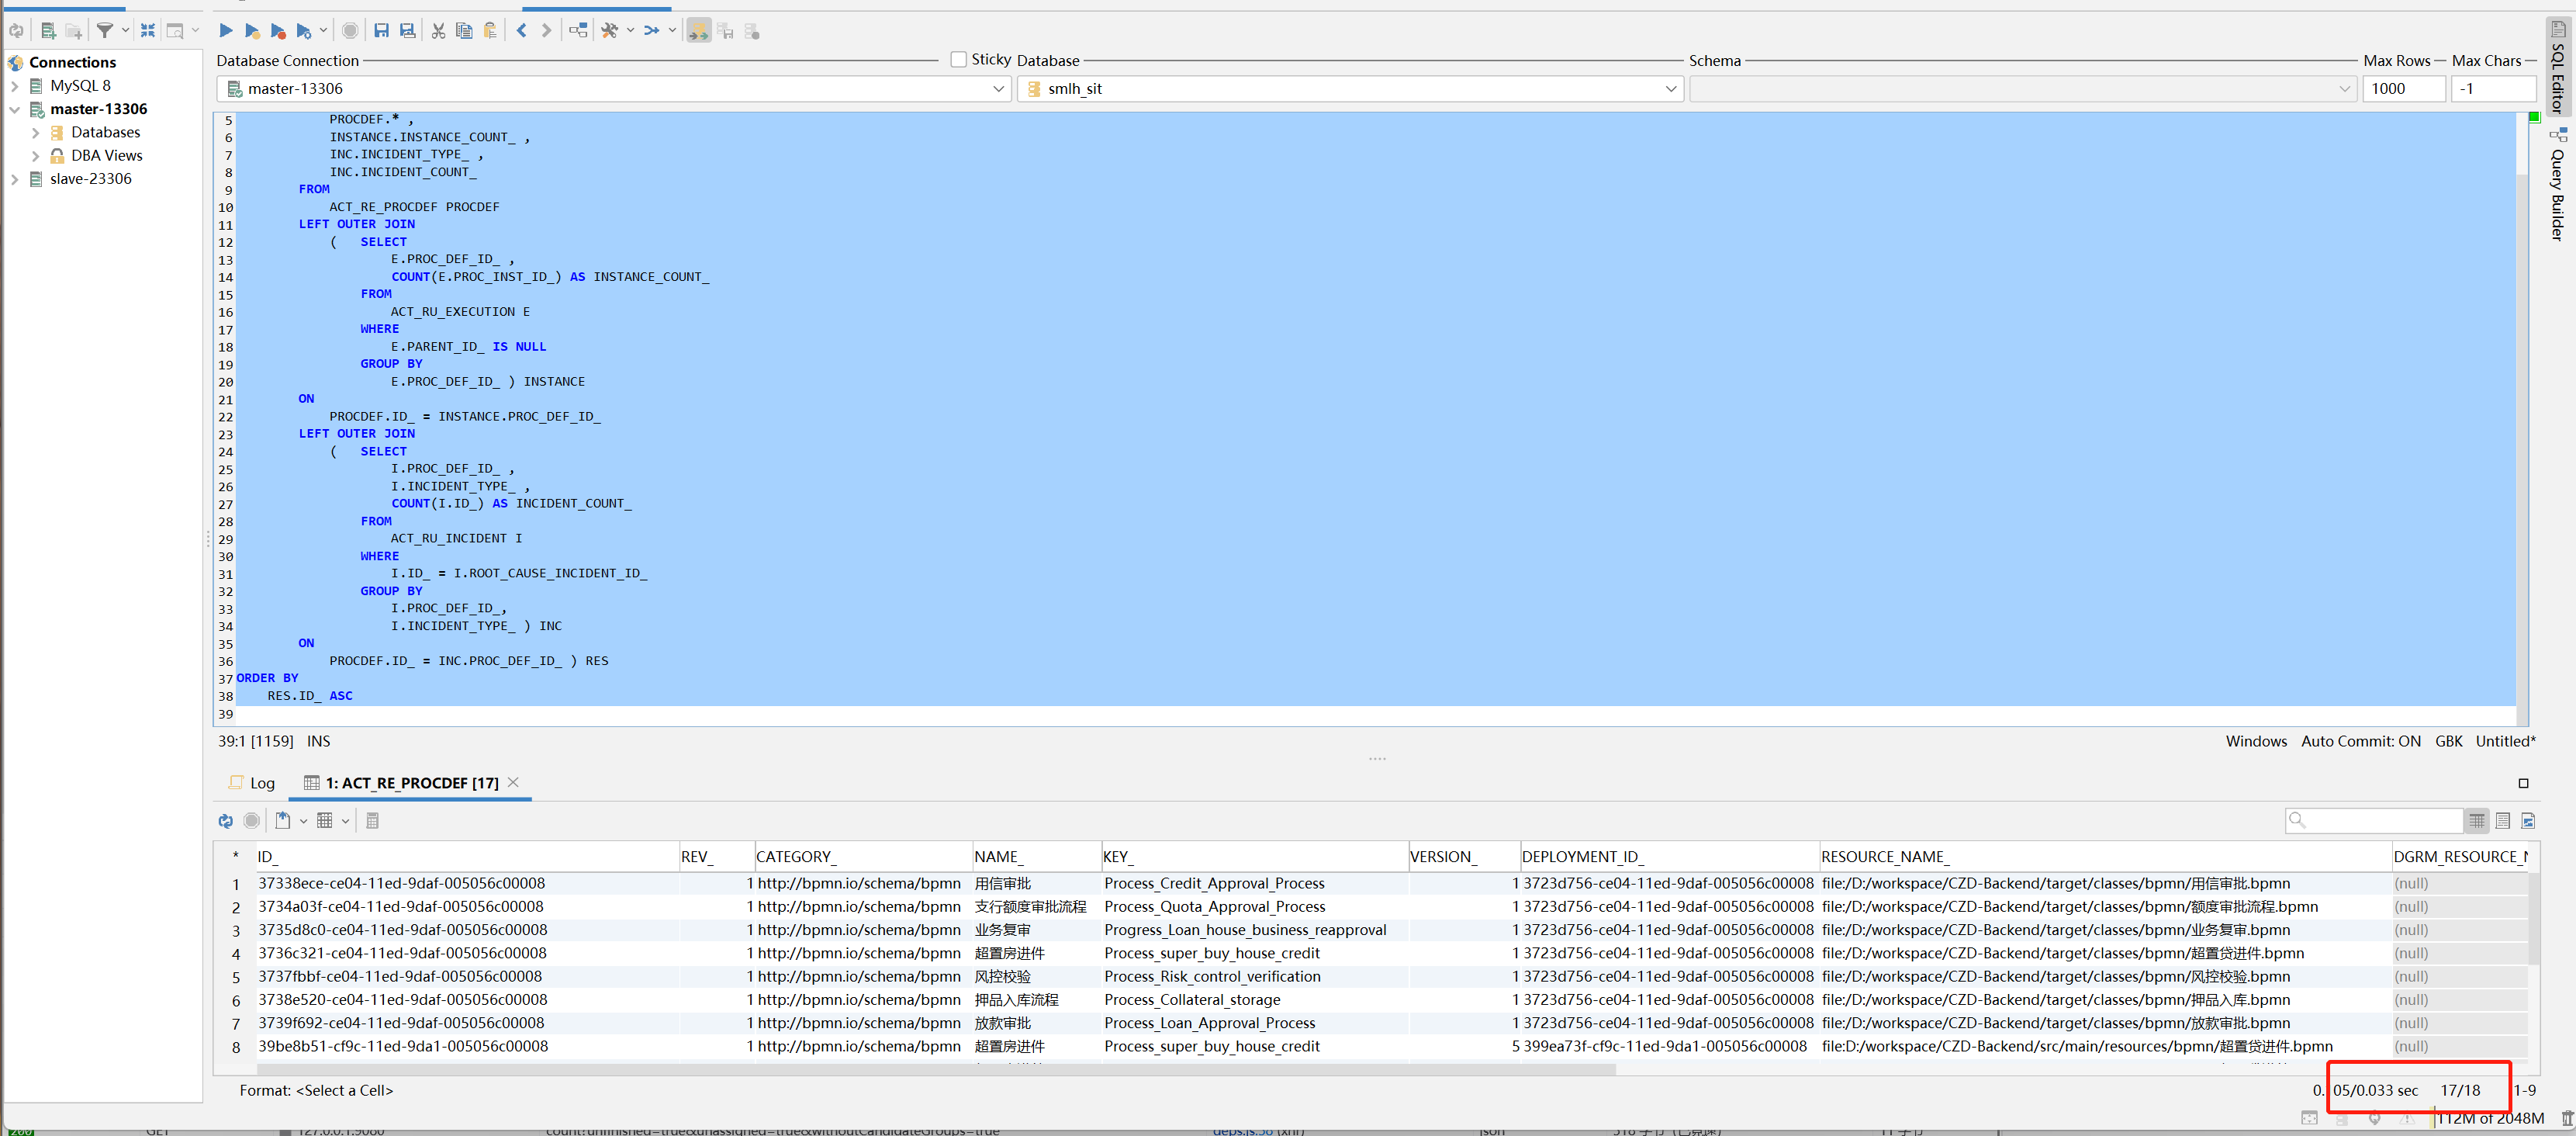Click the back arrow in editor toolbar
The width and height of the screenshot is (2576, 1136).
pos(521,31)
